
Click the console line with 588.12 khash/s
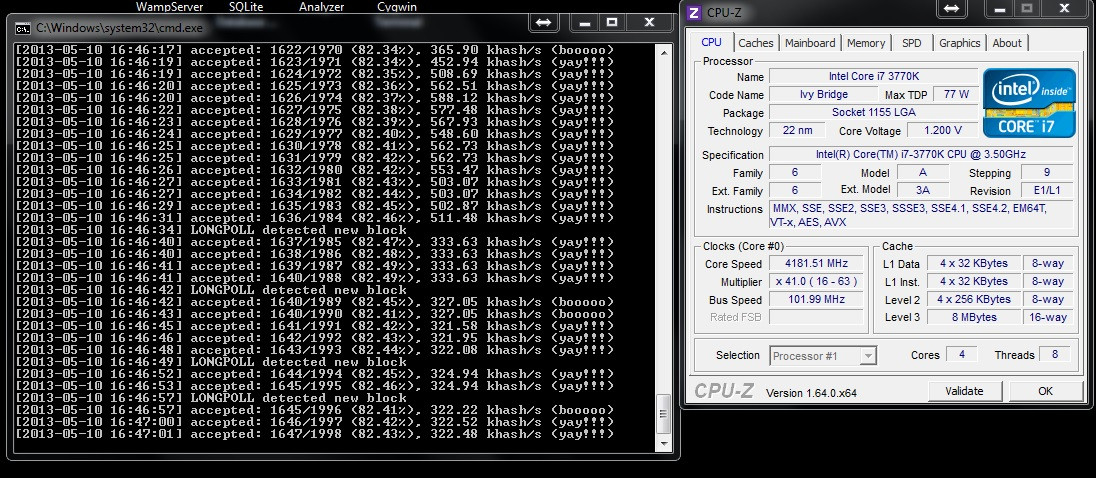click(315, 98)
